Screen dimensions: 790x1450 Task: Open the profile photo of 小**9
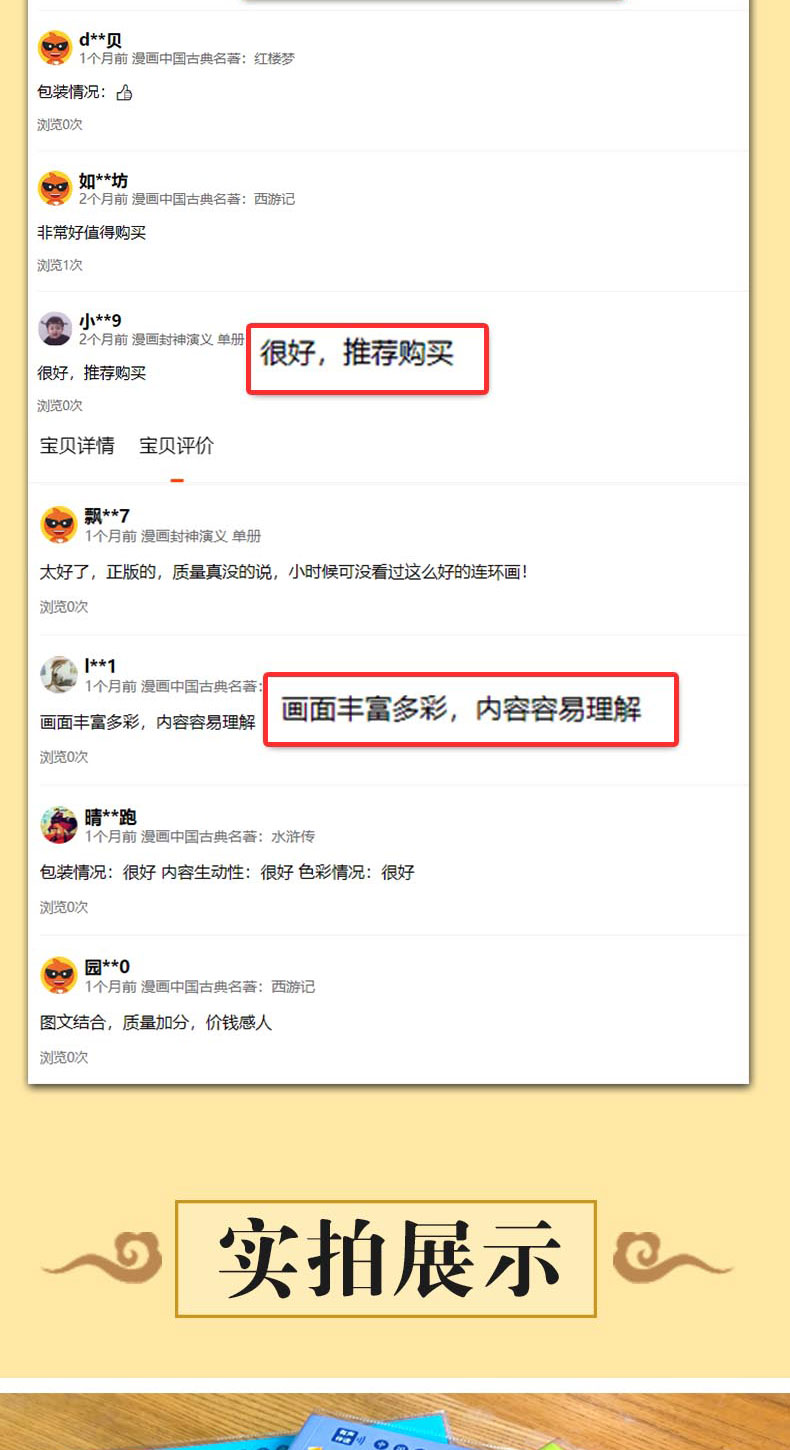point(55,328)
